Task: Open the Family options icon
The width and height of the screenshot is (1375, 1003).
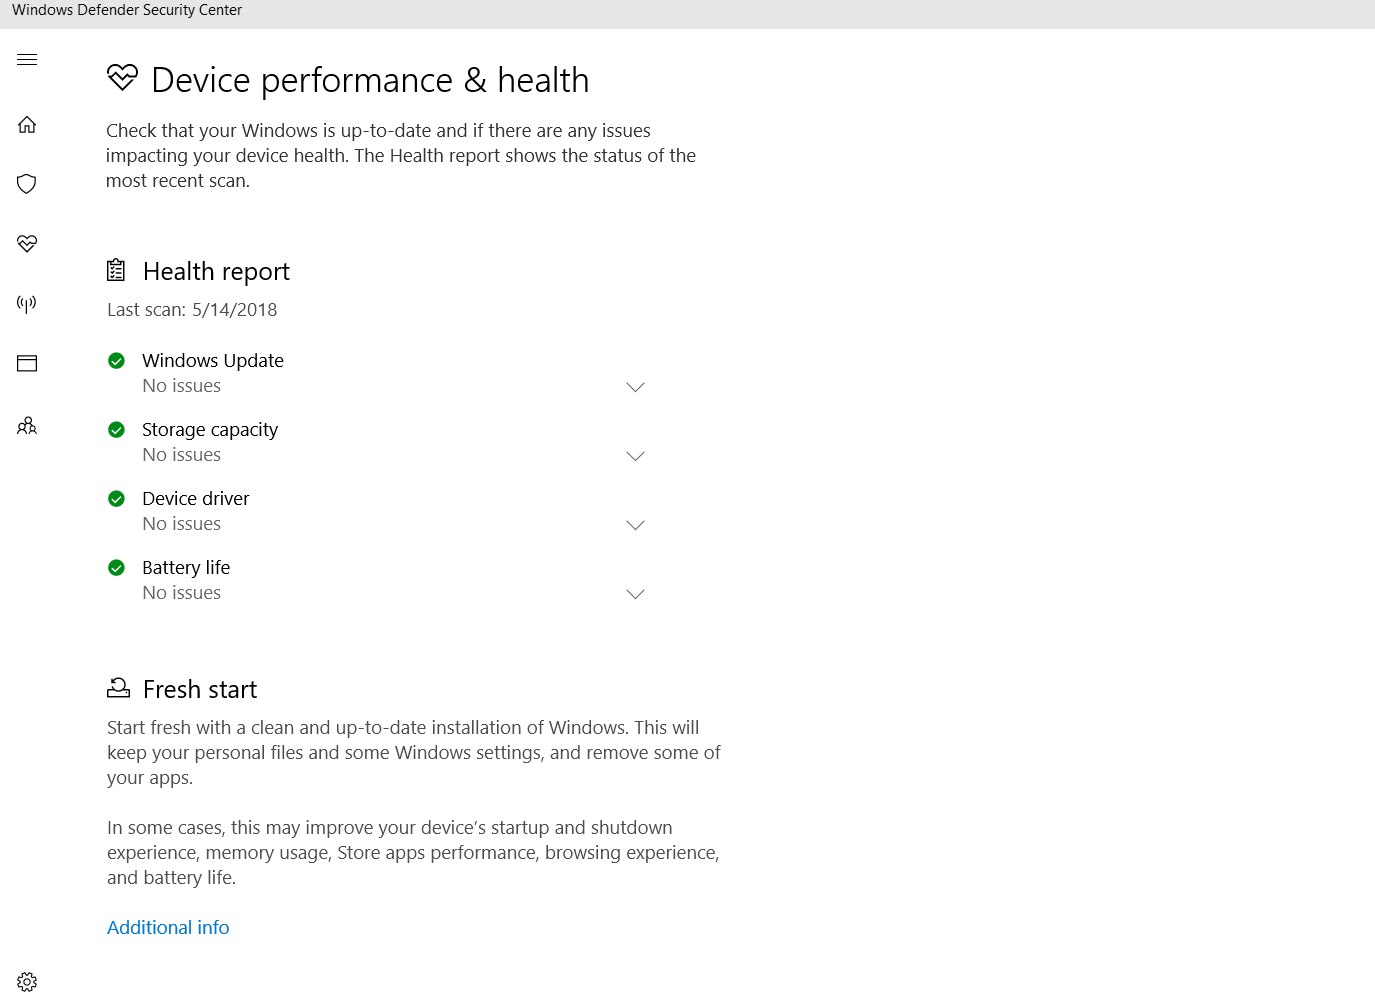Action: pos(26,425)
